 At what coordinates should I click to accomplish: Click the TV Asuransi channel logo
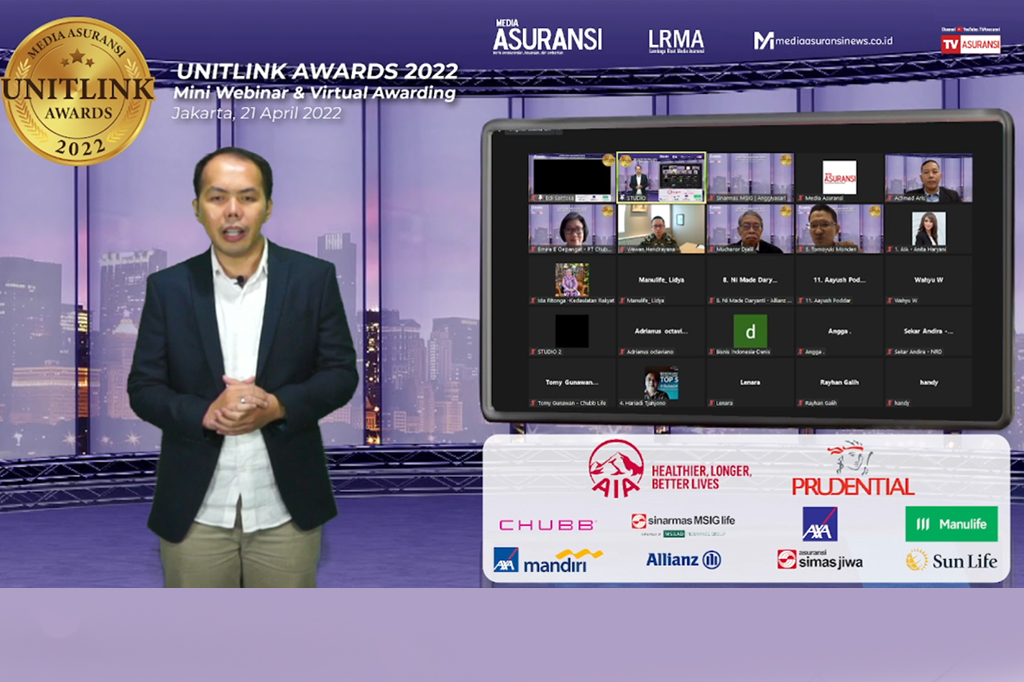pos(970,41)
